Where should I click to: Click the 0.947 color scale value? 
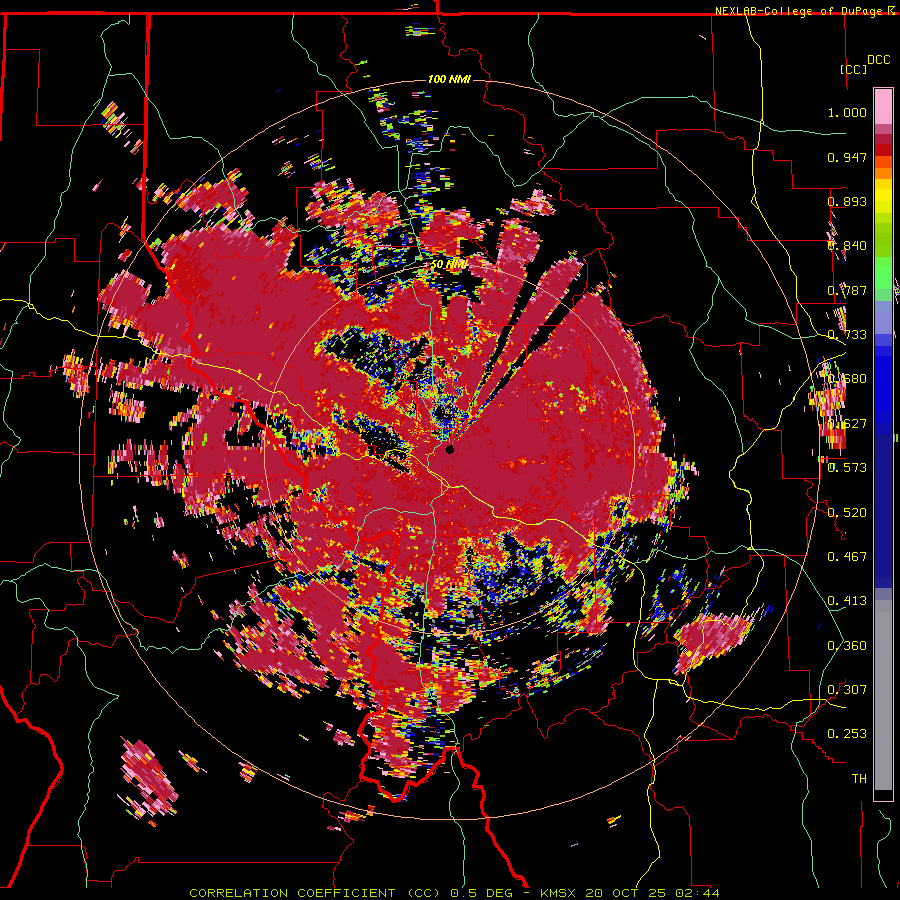(847, 157)
